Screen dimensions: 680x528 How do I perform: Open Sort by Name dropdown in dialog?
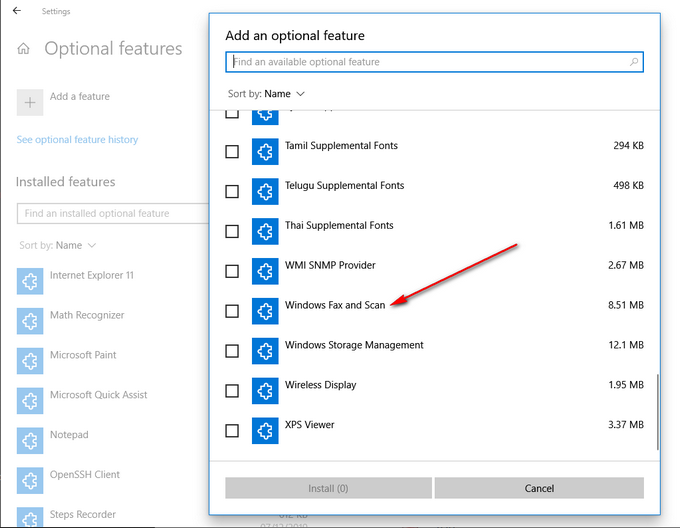click(x=266, y=94)
